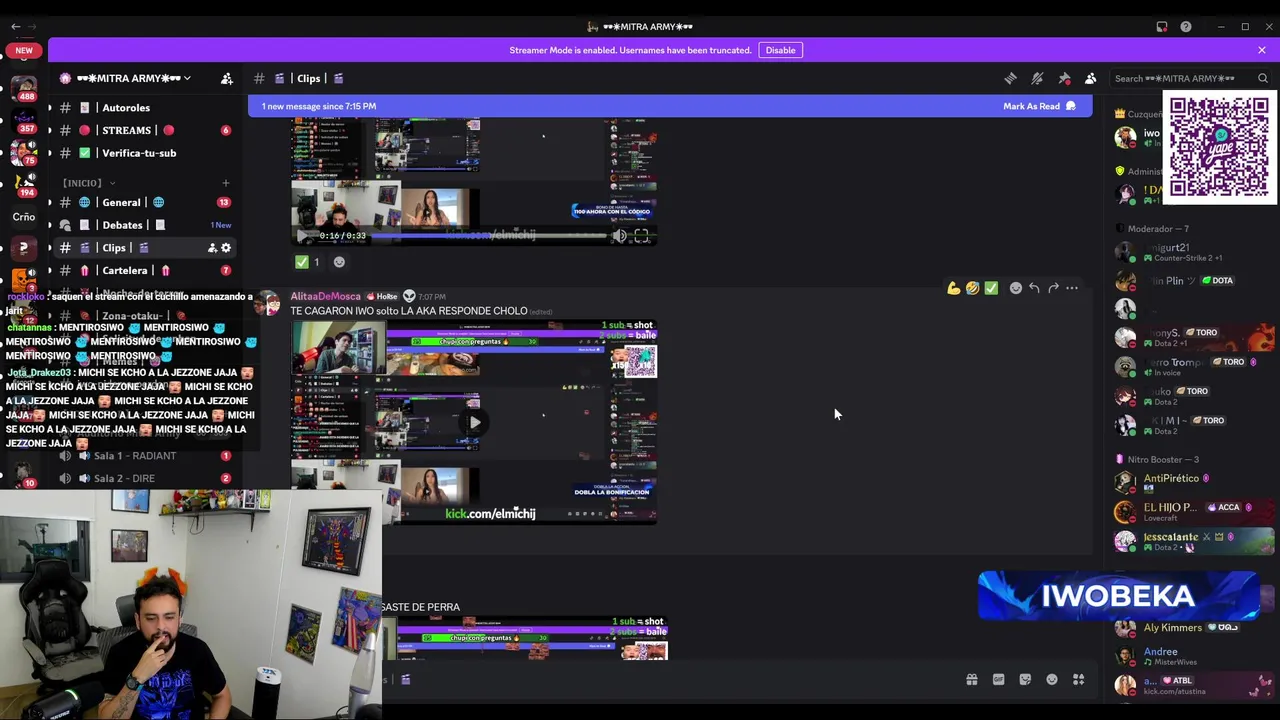Disable Streamer Mode via Disable button
Screen dimensions: 1280x720
[x=781, y=50]
